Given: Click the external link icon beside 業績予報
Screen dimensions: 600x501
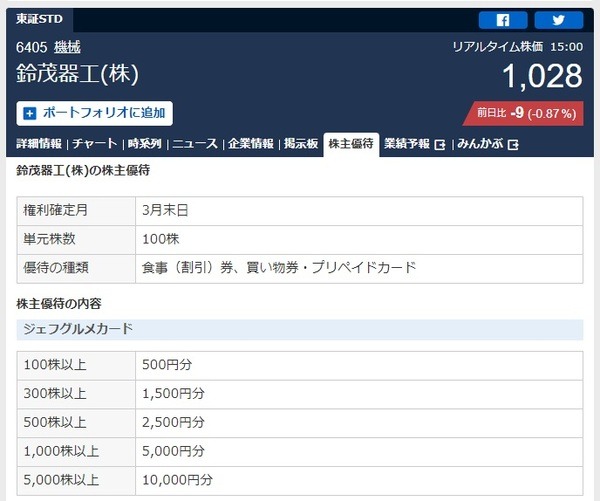Looking at the screenshot, I should click(440, 145).
